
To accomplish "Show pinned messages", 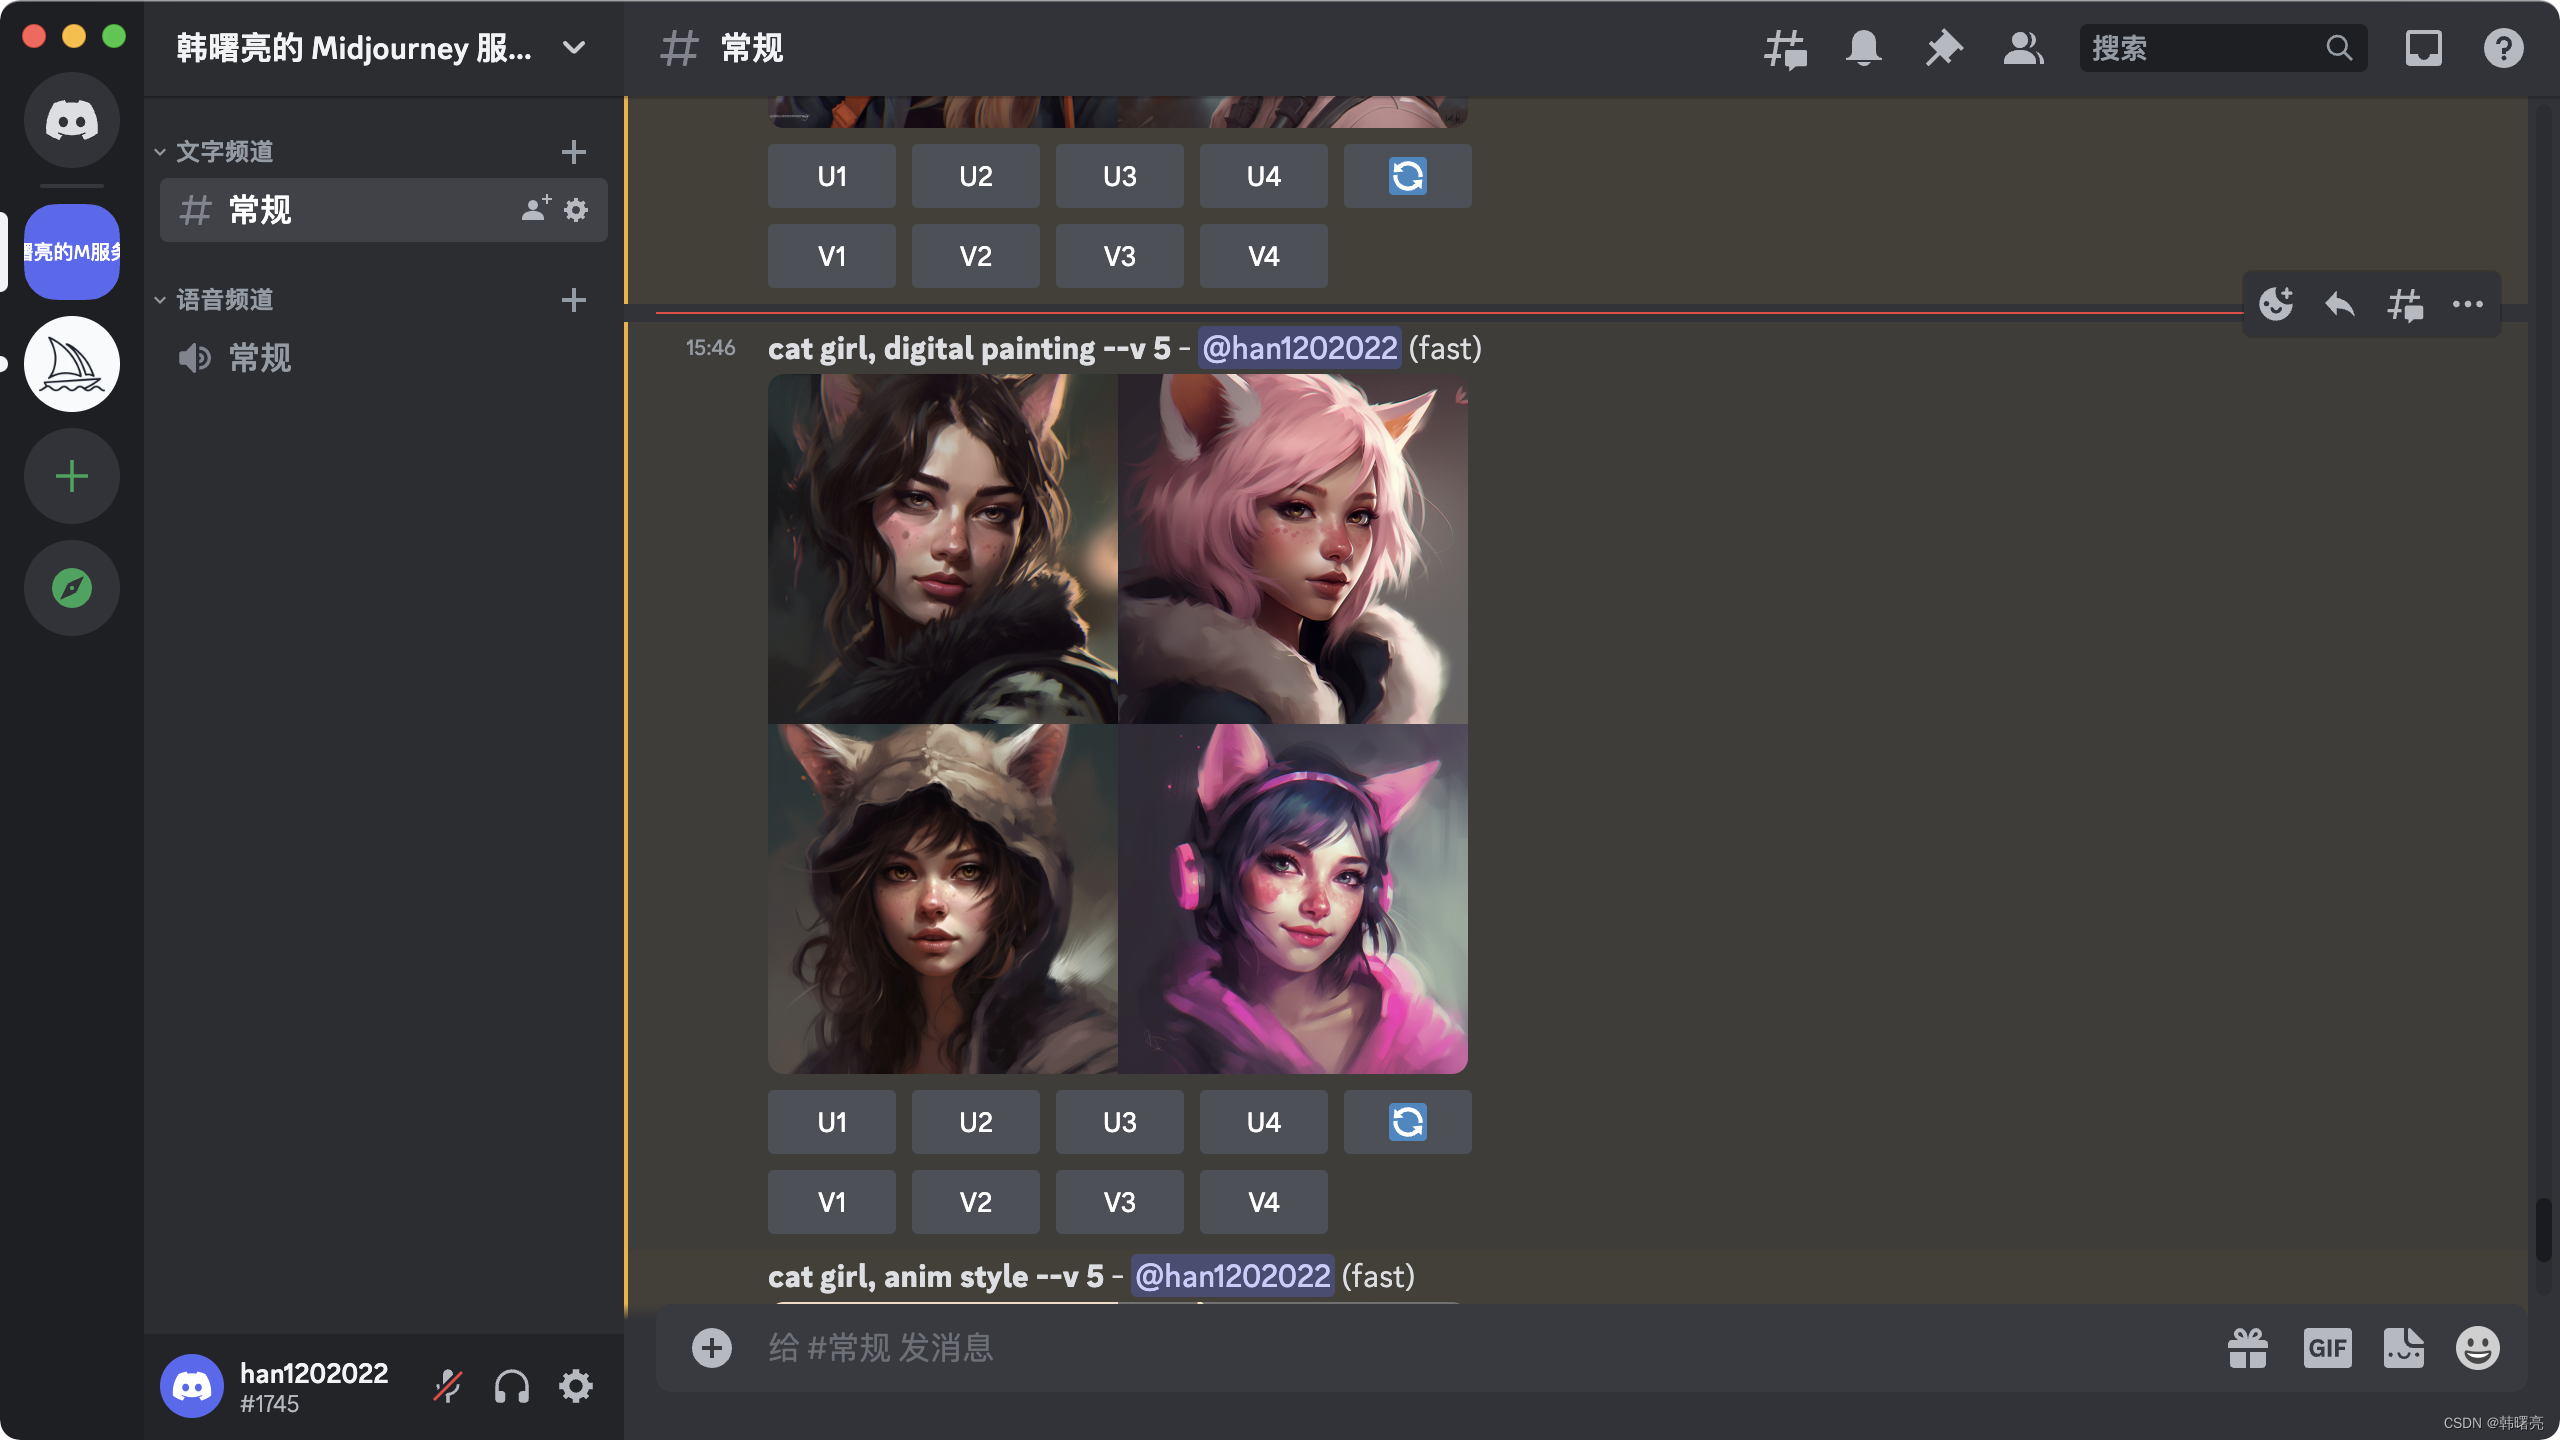I will pyautogui.click(x=1943, y=48).
